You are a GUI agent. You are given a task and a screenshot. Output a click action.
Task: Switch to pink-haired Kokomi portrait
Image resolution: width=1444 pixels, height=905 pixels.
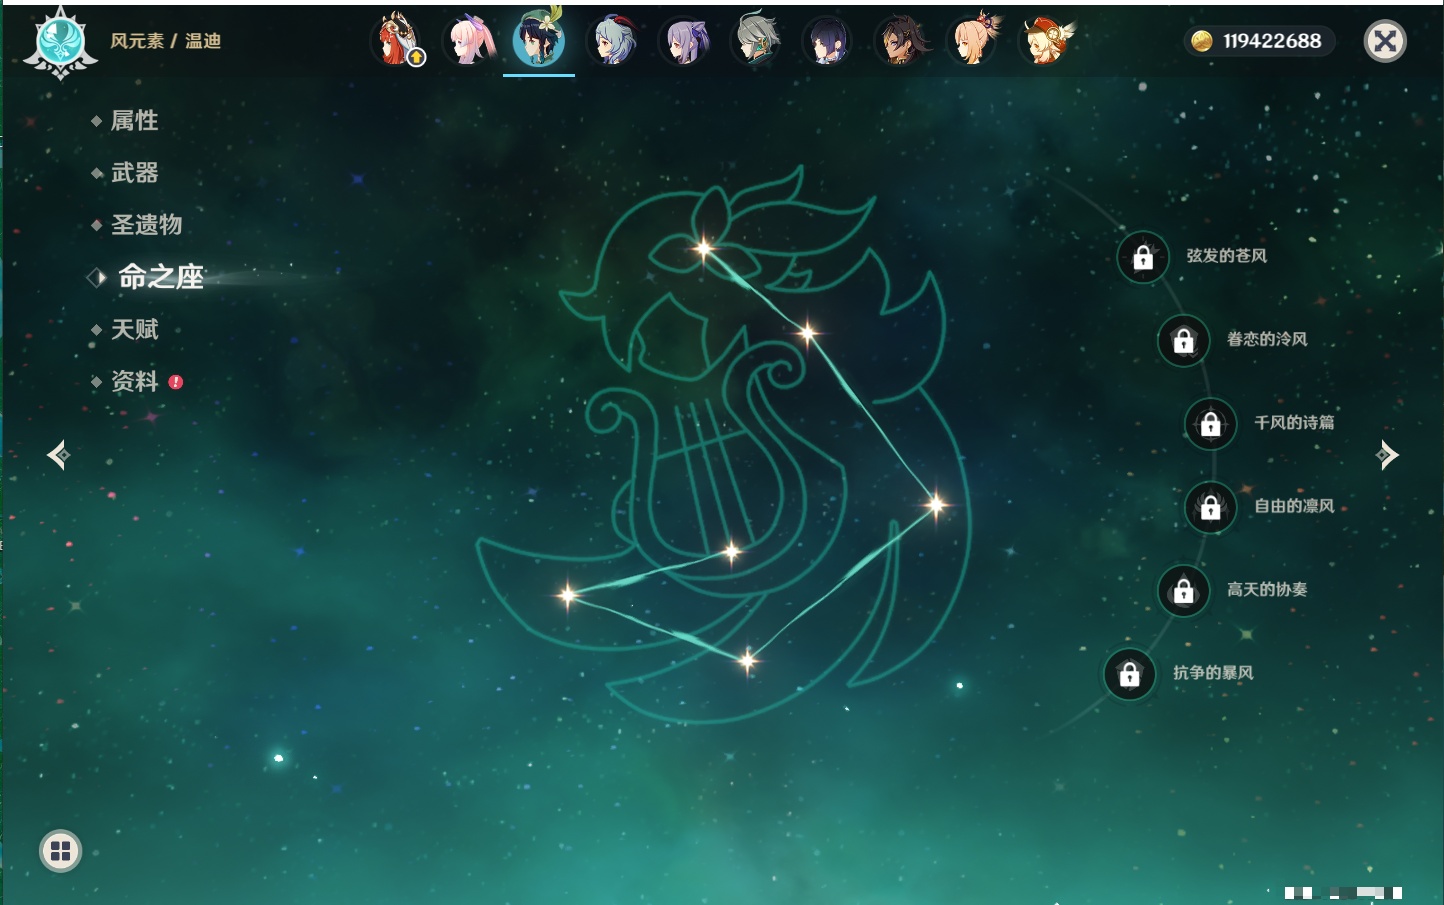(x=470, y=41)
